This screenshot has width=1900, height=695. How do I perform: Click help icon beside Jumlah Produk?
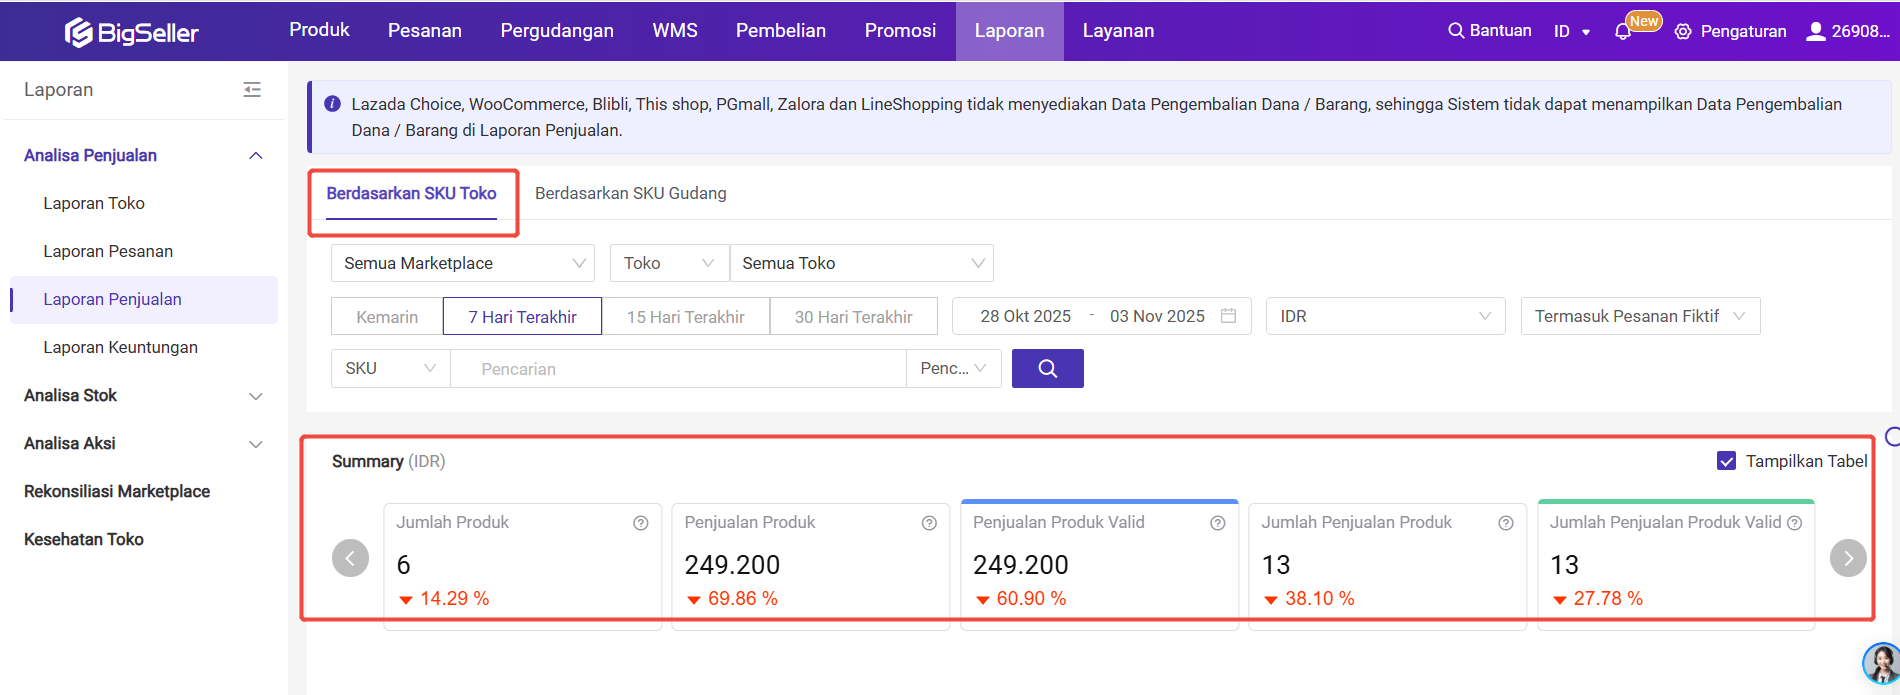pos(641,523)
